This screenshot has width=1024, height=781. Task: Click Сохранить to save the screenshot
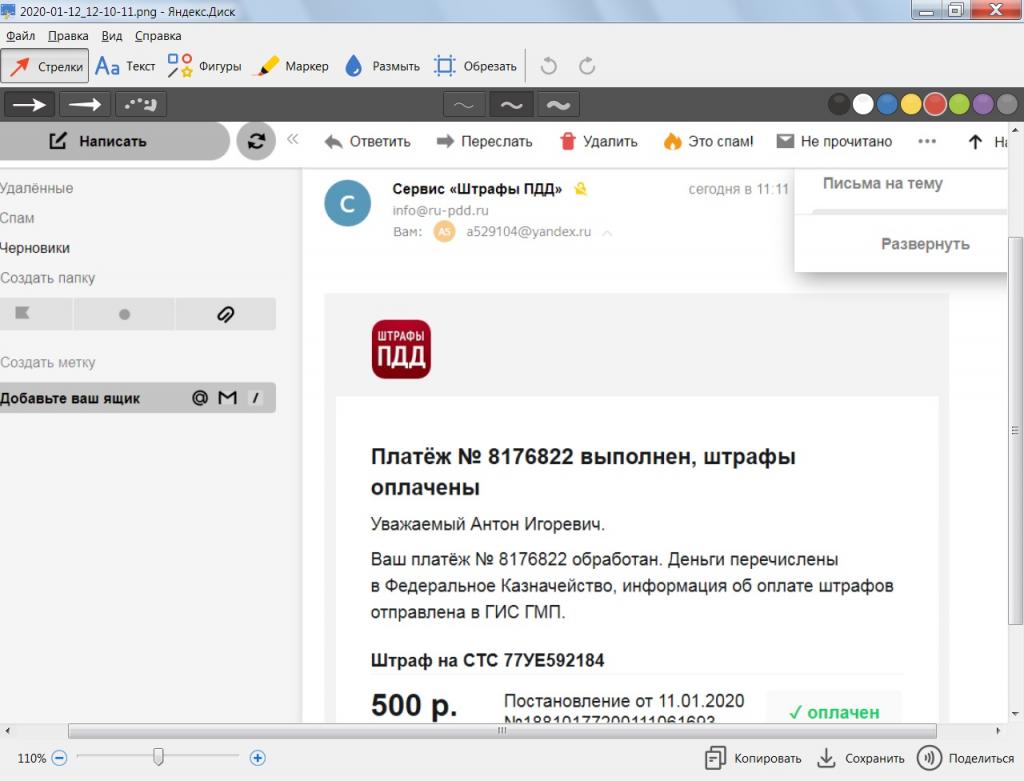click(x=861, y=758)
